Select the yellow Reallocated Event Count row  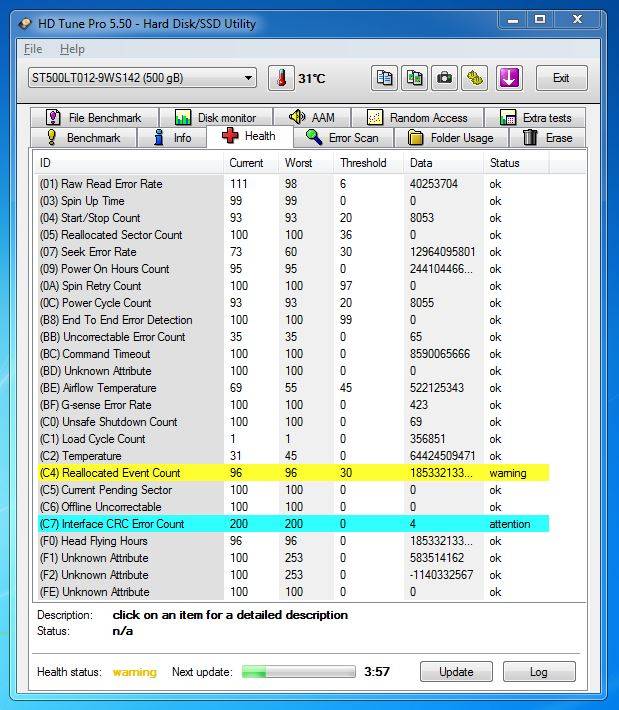pyautogui.click(x=293, y=473)
